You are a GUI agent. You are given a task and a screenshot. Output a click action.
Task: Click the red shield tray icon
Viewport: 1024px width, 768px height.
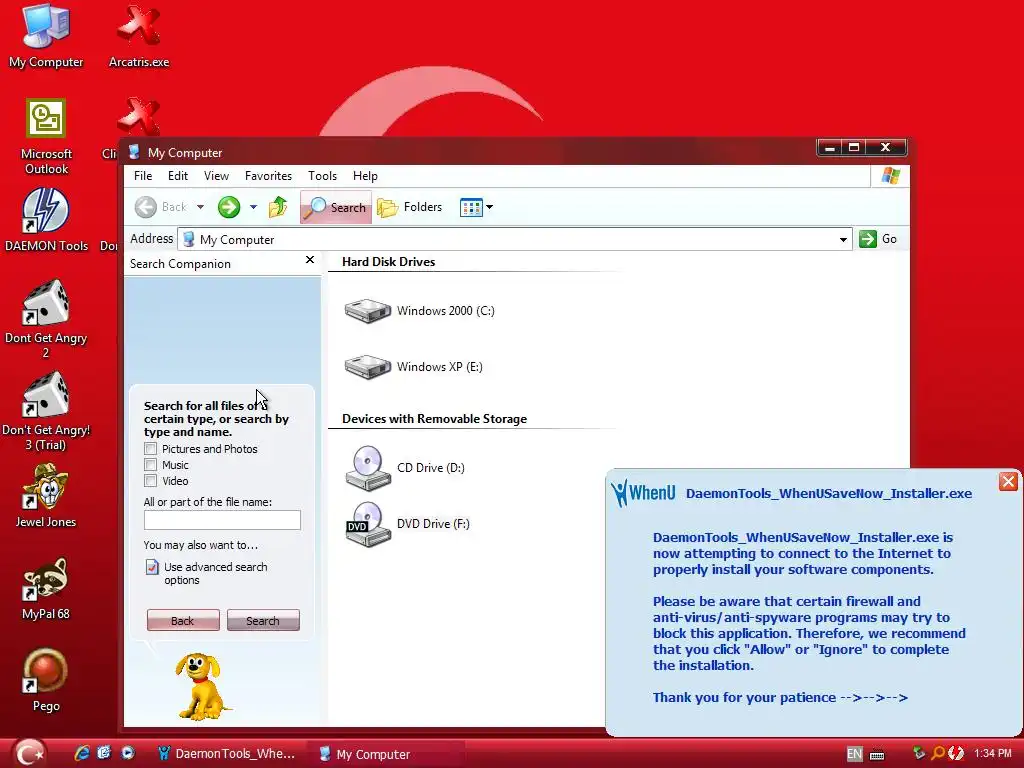click(x=955, y=754)
